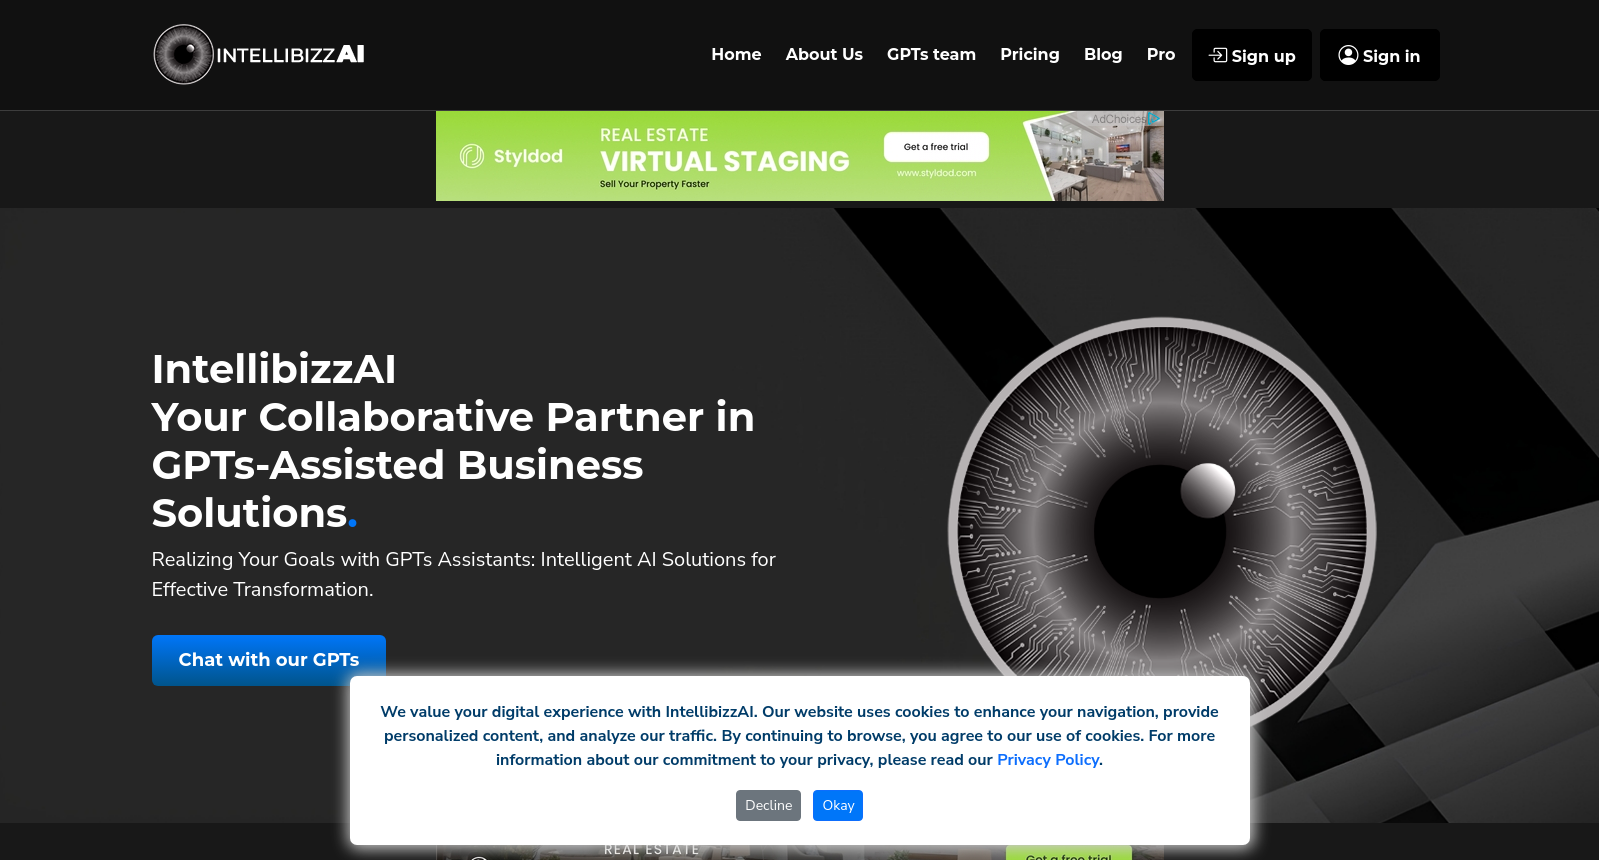Open the Blog section
Screen dimensions: 1599x860
click(1103, 54)
